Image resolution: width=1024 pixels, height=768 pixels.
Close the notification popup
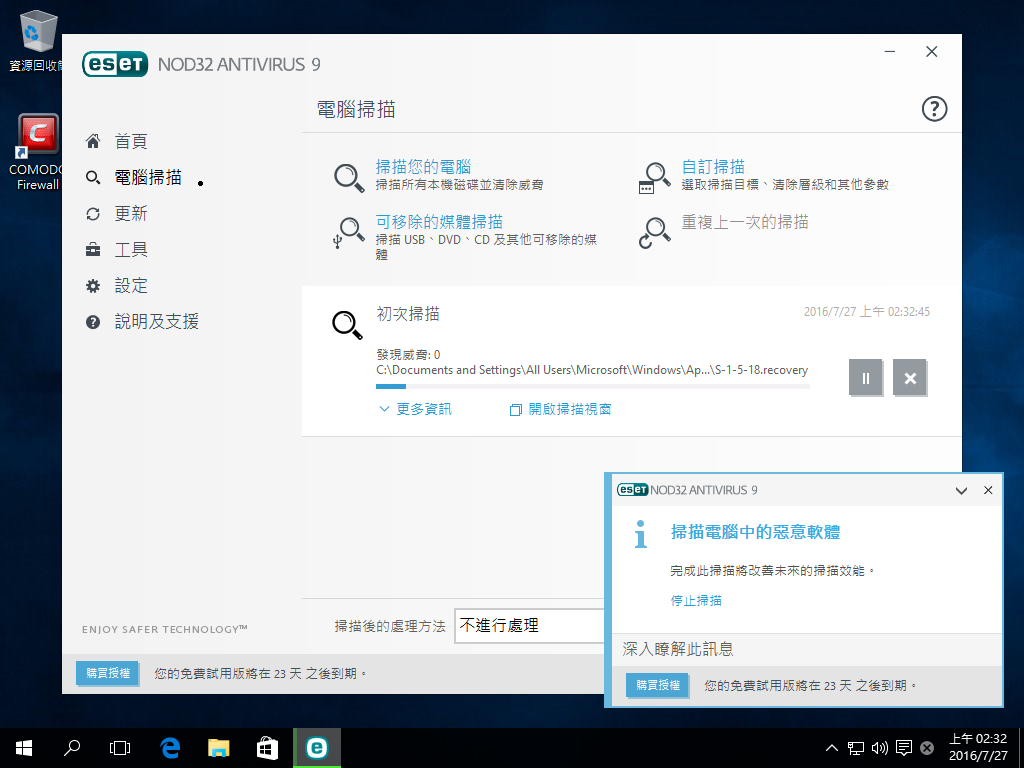(988, 490)
